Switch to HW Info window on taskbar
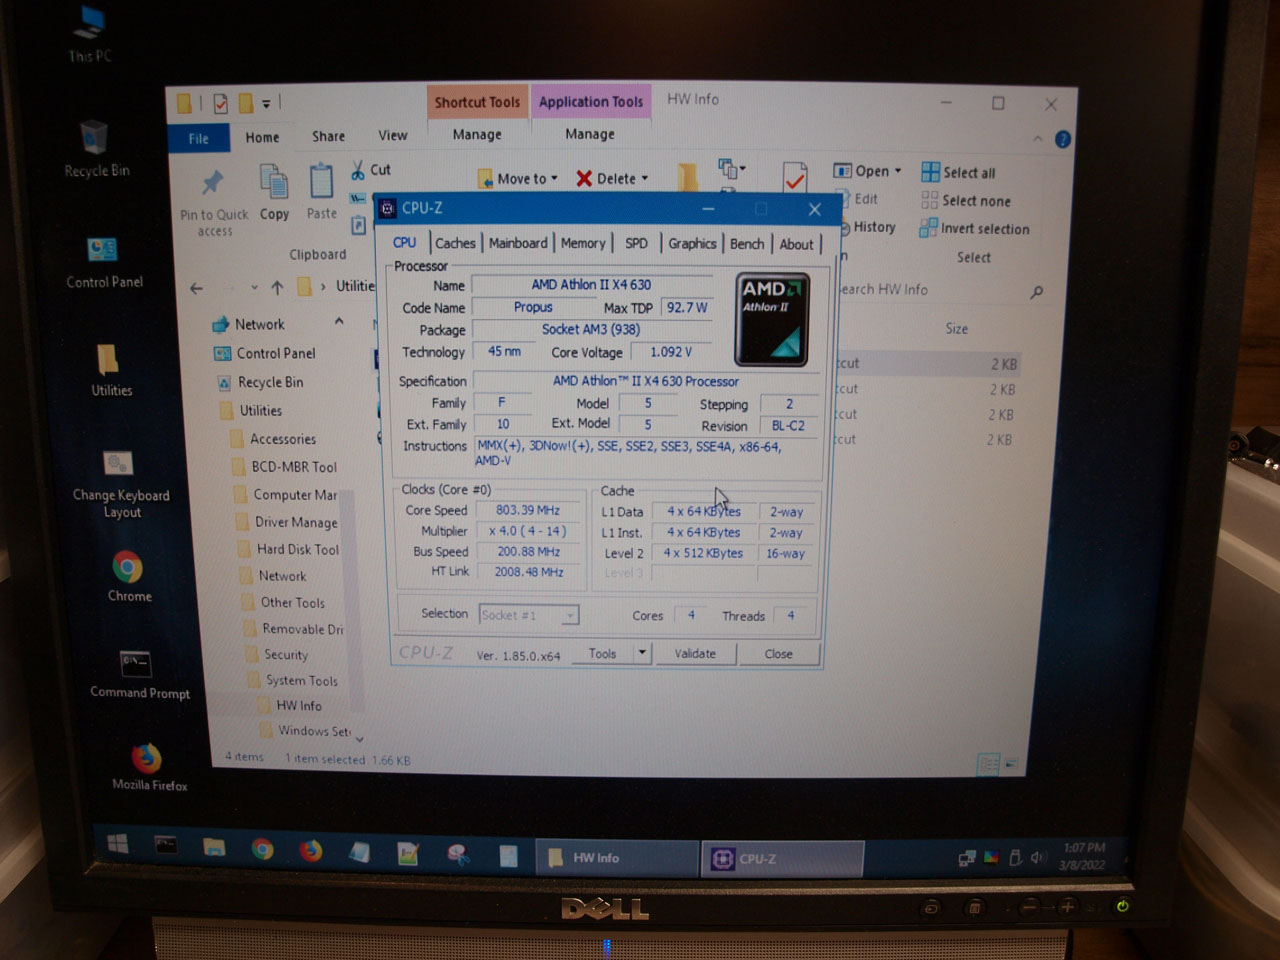Screen dimensions: 1280x960 pos(617,858)
